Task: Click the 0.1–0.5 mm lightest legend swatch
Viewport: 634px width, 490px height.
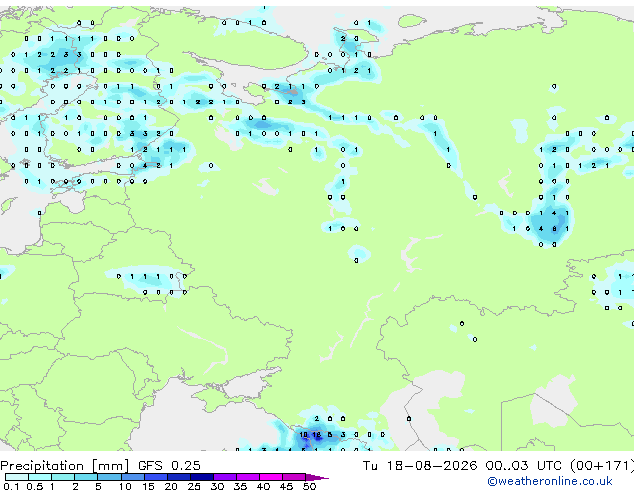Action: pos(17,477)
